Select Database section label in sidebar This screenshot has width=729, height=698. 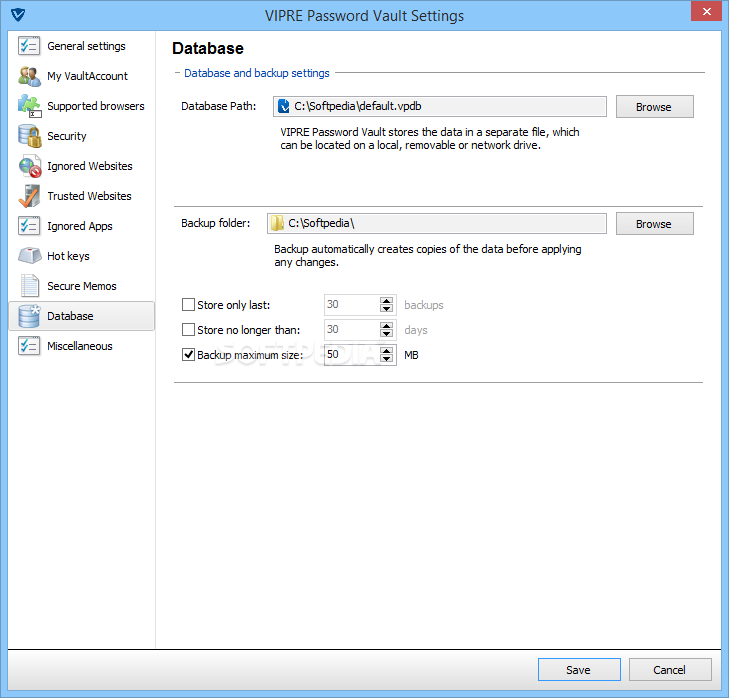(70, 316)
